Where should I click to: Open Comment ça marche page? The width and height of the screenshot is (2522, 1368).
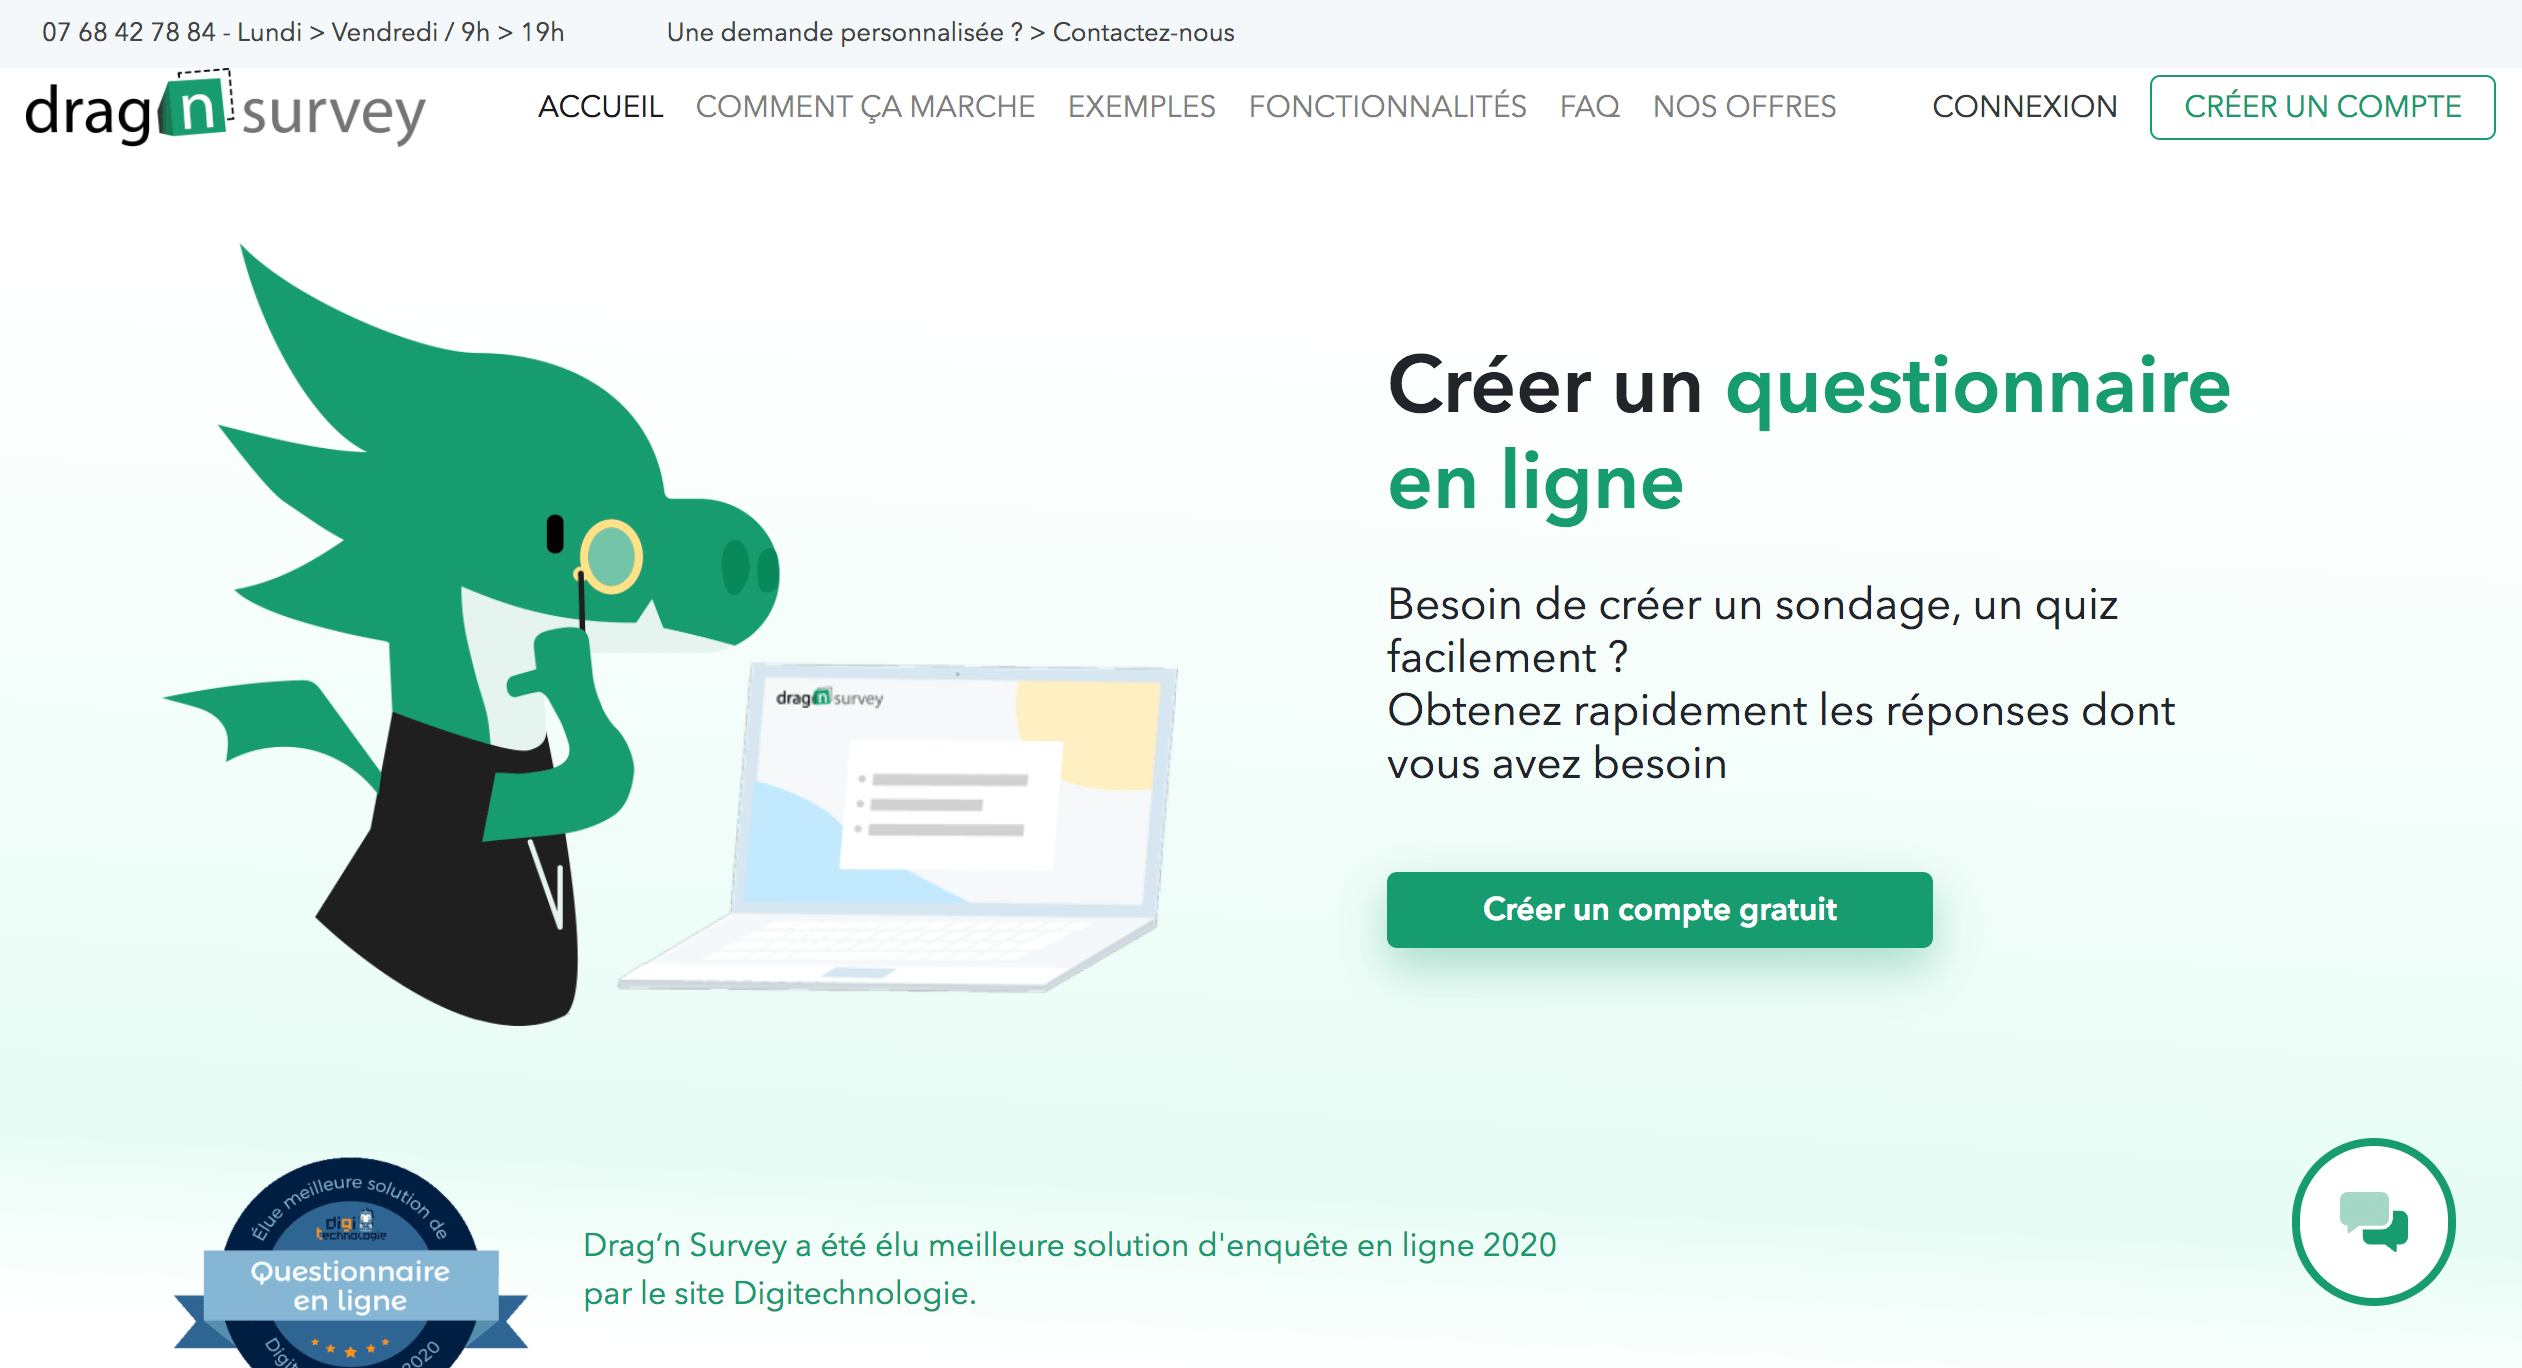865,106
